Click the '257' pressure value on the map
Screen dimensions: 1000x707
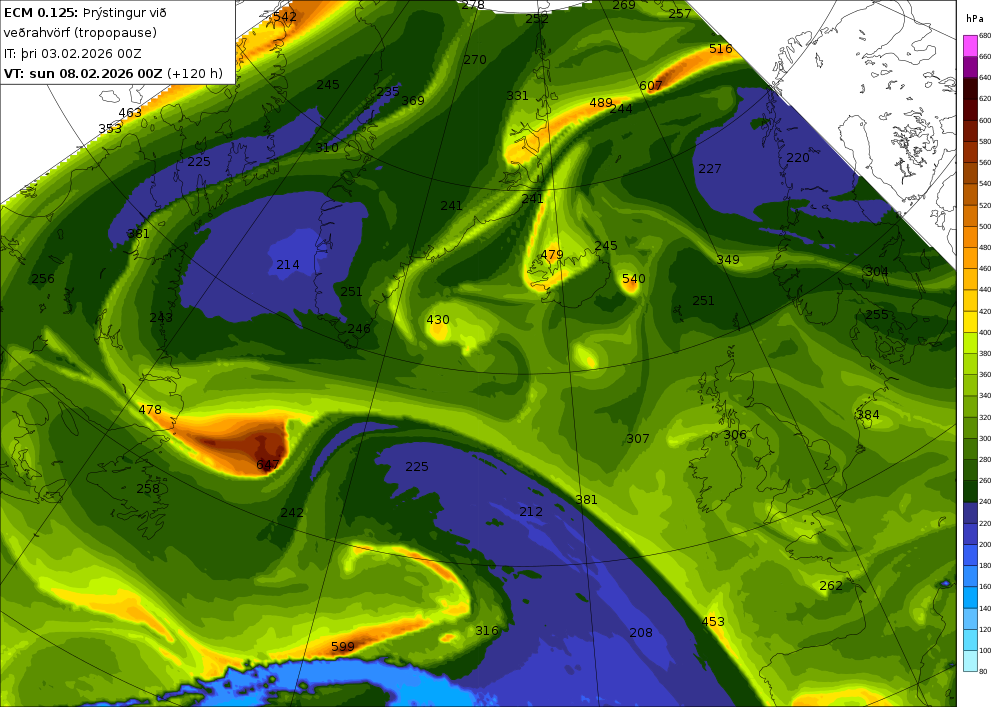click(x=680, y=13)
